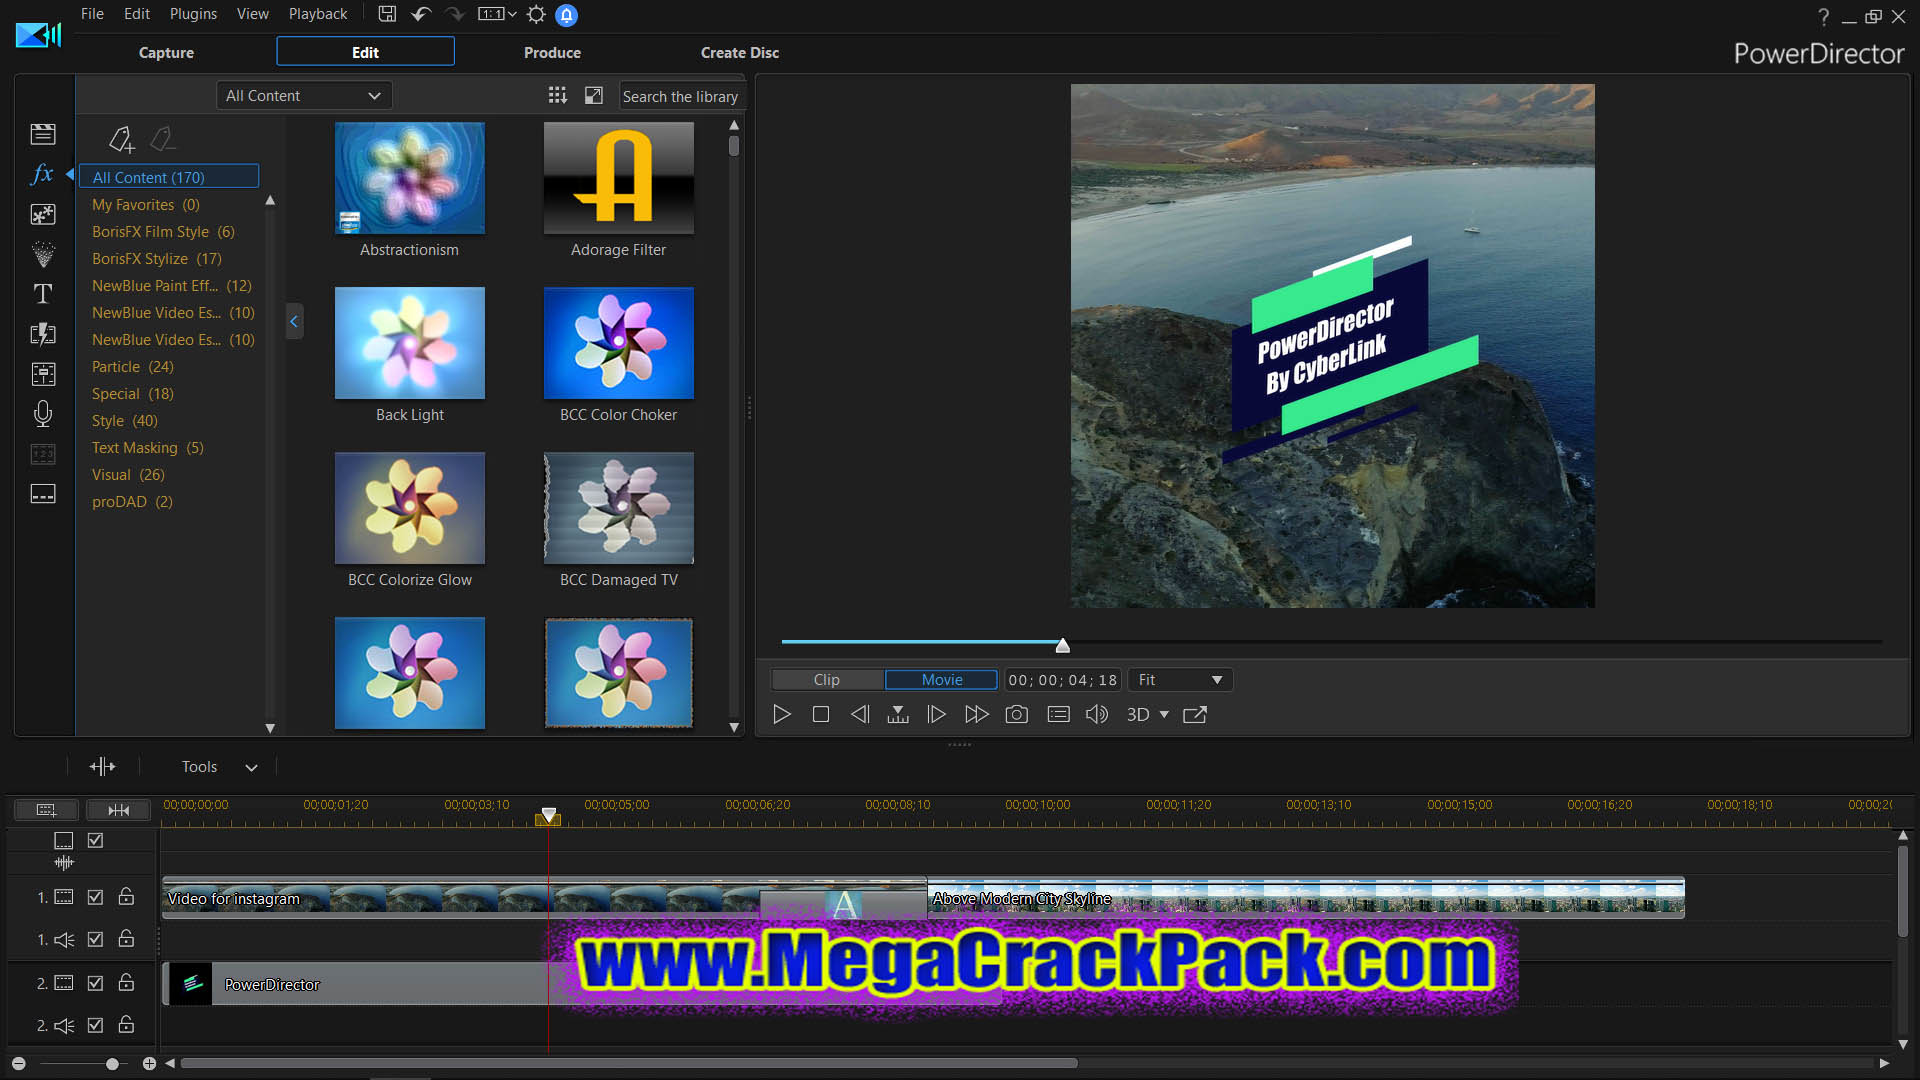Switch to the Capture tab
This screenshot has height=1080, width=1920.
click(166, 52)
